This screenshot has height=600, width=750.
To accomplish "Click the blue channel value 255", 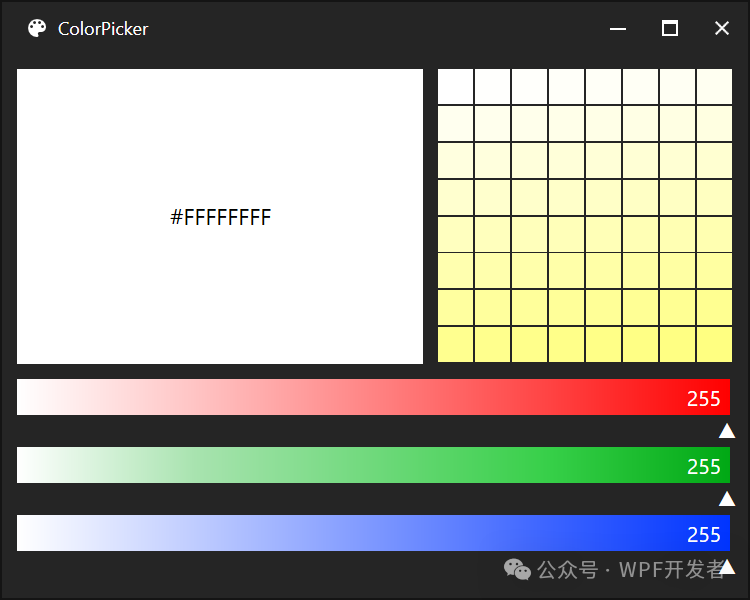I will click(x=704, y=534).
